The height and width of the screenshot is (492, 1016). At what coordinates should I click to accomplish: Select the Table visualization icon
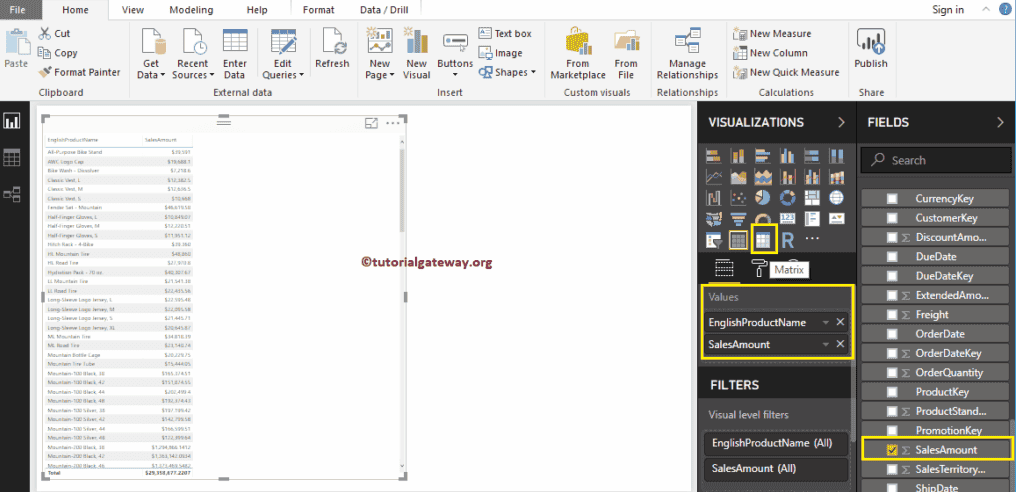pyautogui.click(x=739, y=239)
